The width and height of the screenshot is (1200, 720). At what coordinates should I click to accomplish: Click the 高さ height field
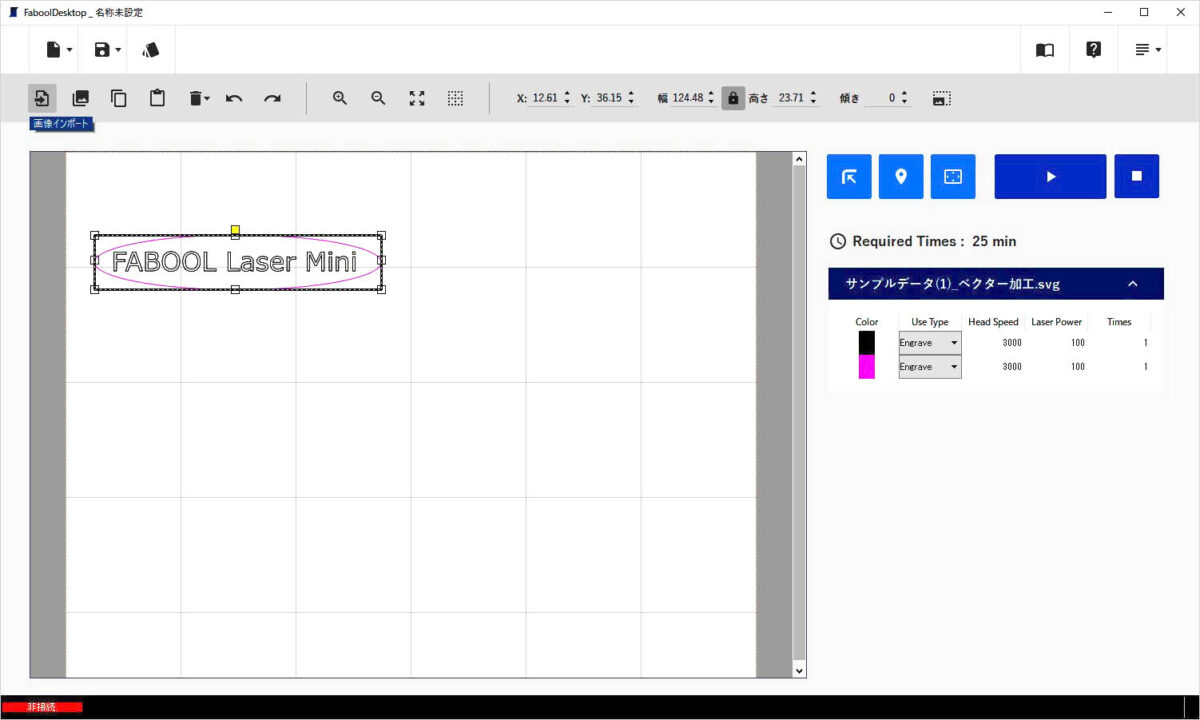tap(790, 98)
